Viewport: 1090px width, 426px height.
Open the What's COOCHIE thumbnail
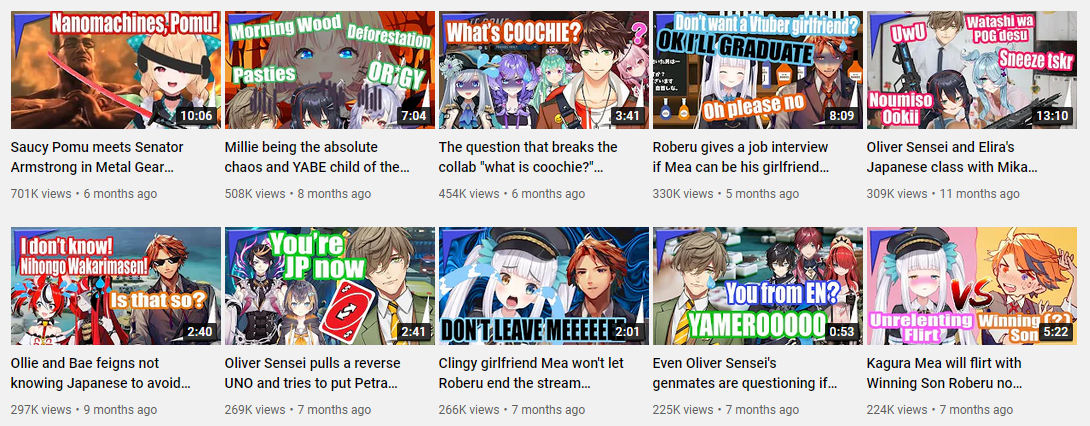tap(544, 69)
